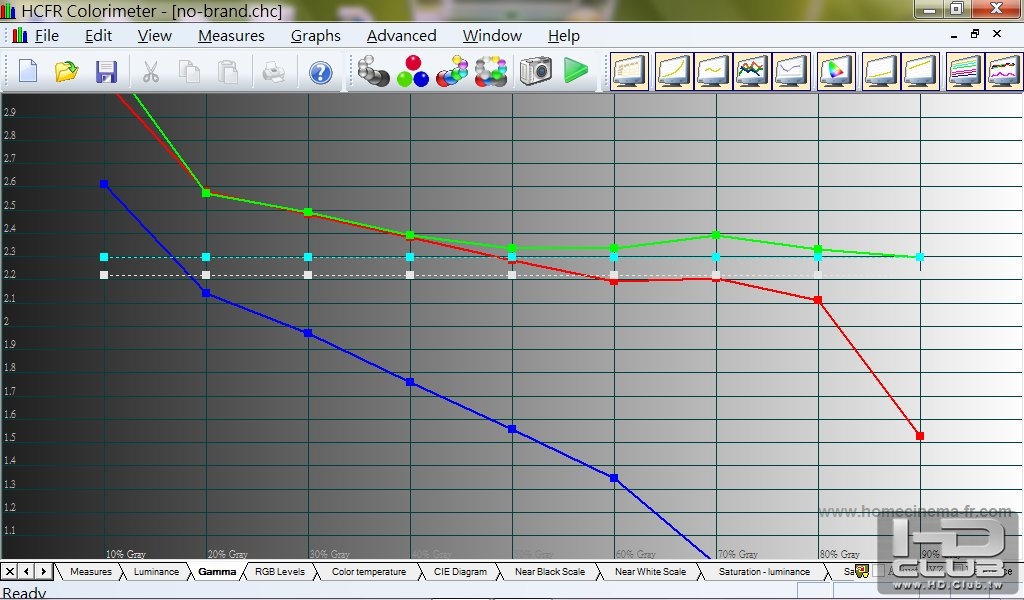Switch to the Luminance tab
Viewport: 1024px width, 600px height.
click(x=156, y=571)
